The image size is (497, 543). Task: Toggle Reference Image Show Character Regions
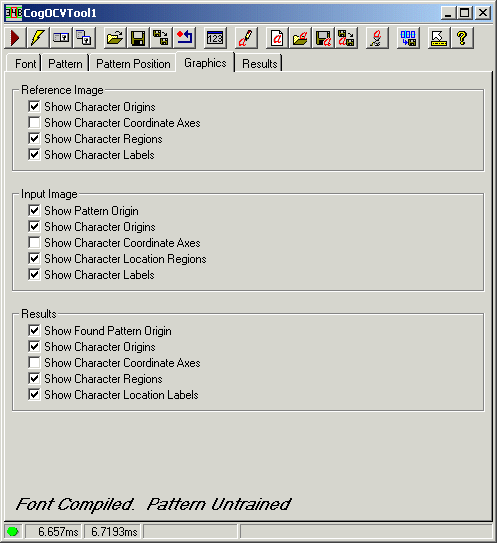(x=34, y=139)
